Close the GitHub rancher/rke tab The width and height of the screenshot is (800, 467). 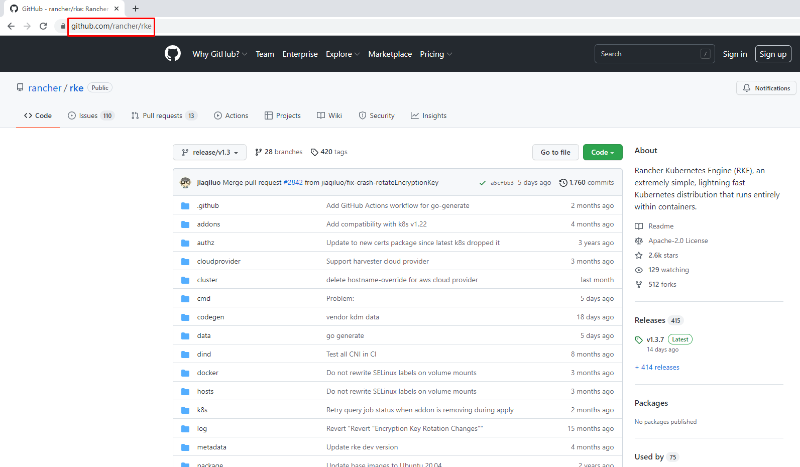click(116, 9)
